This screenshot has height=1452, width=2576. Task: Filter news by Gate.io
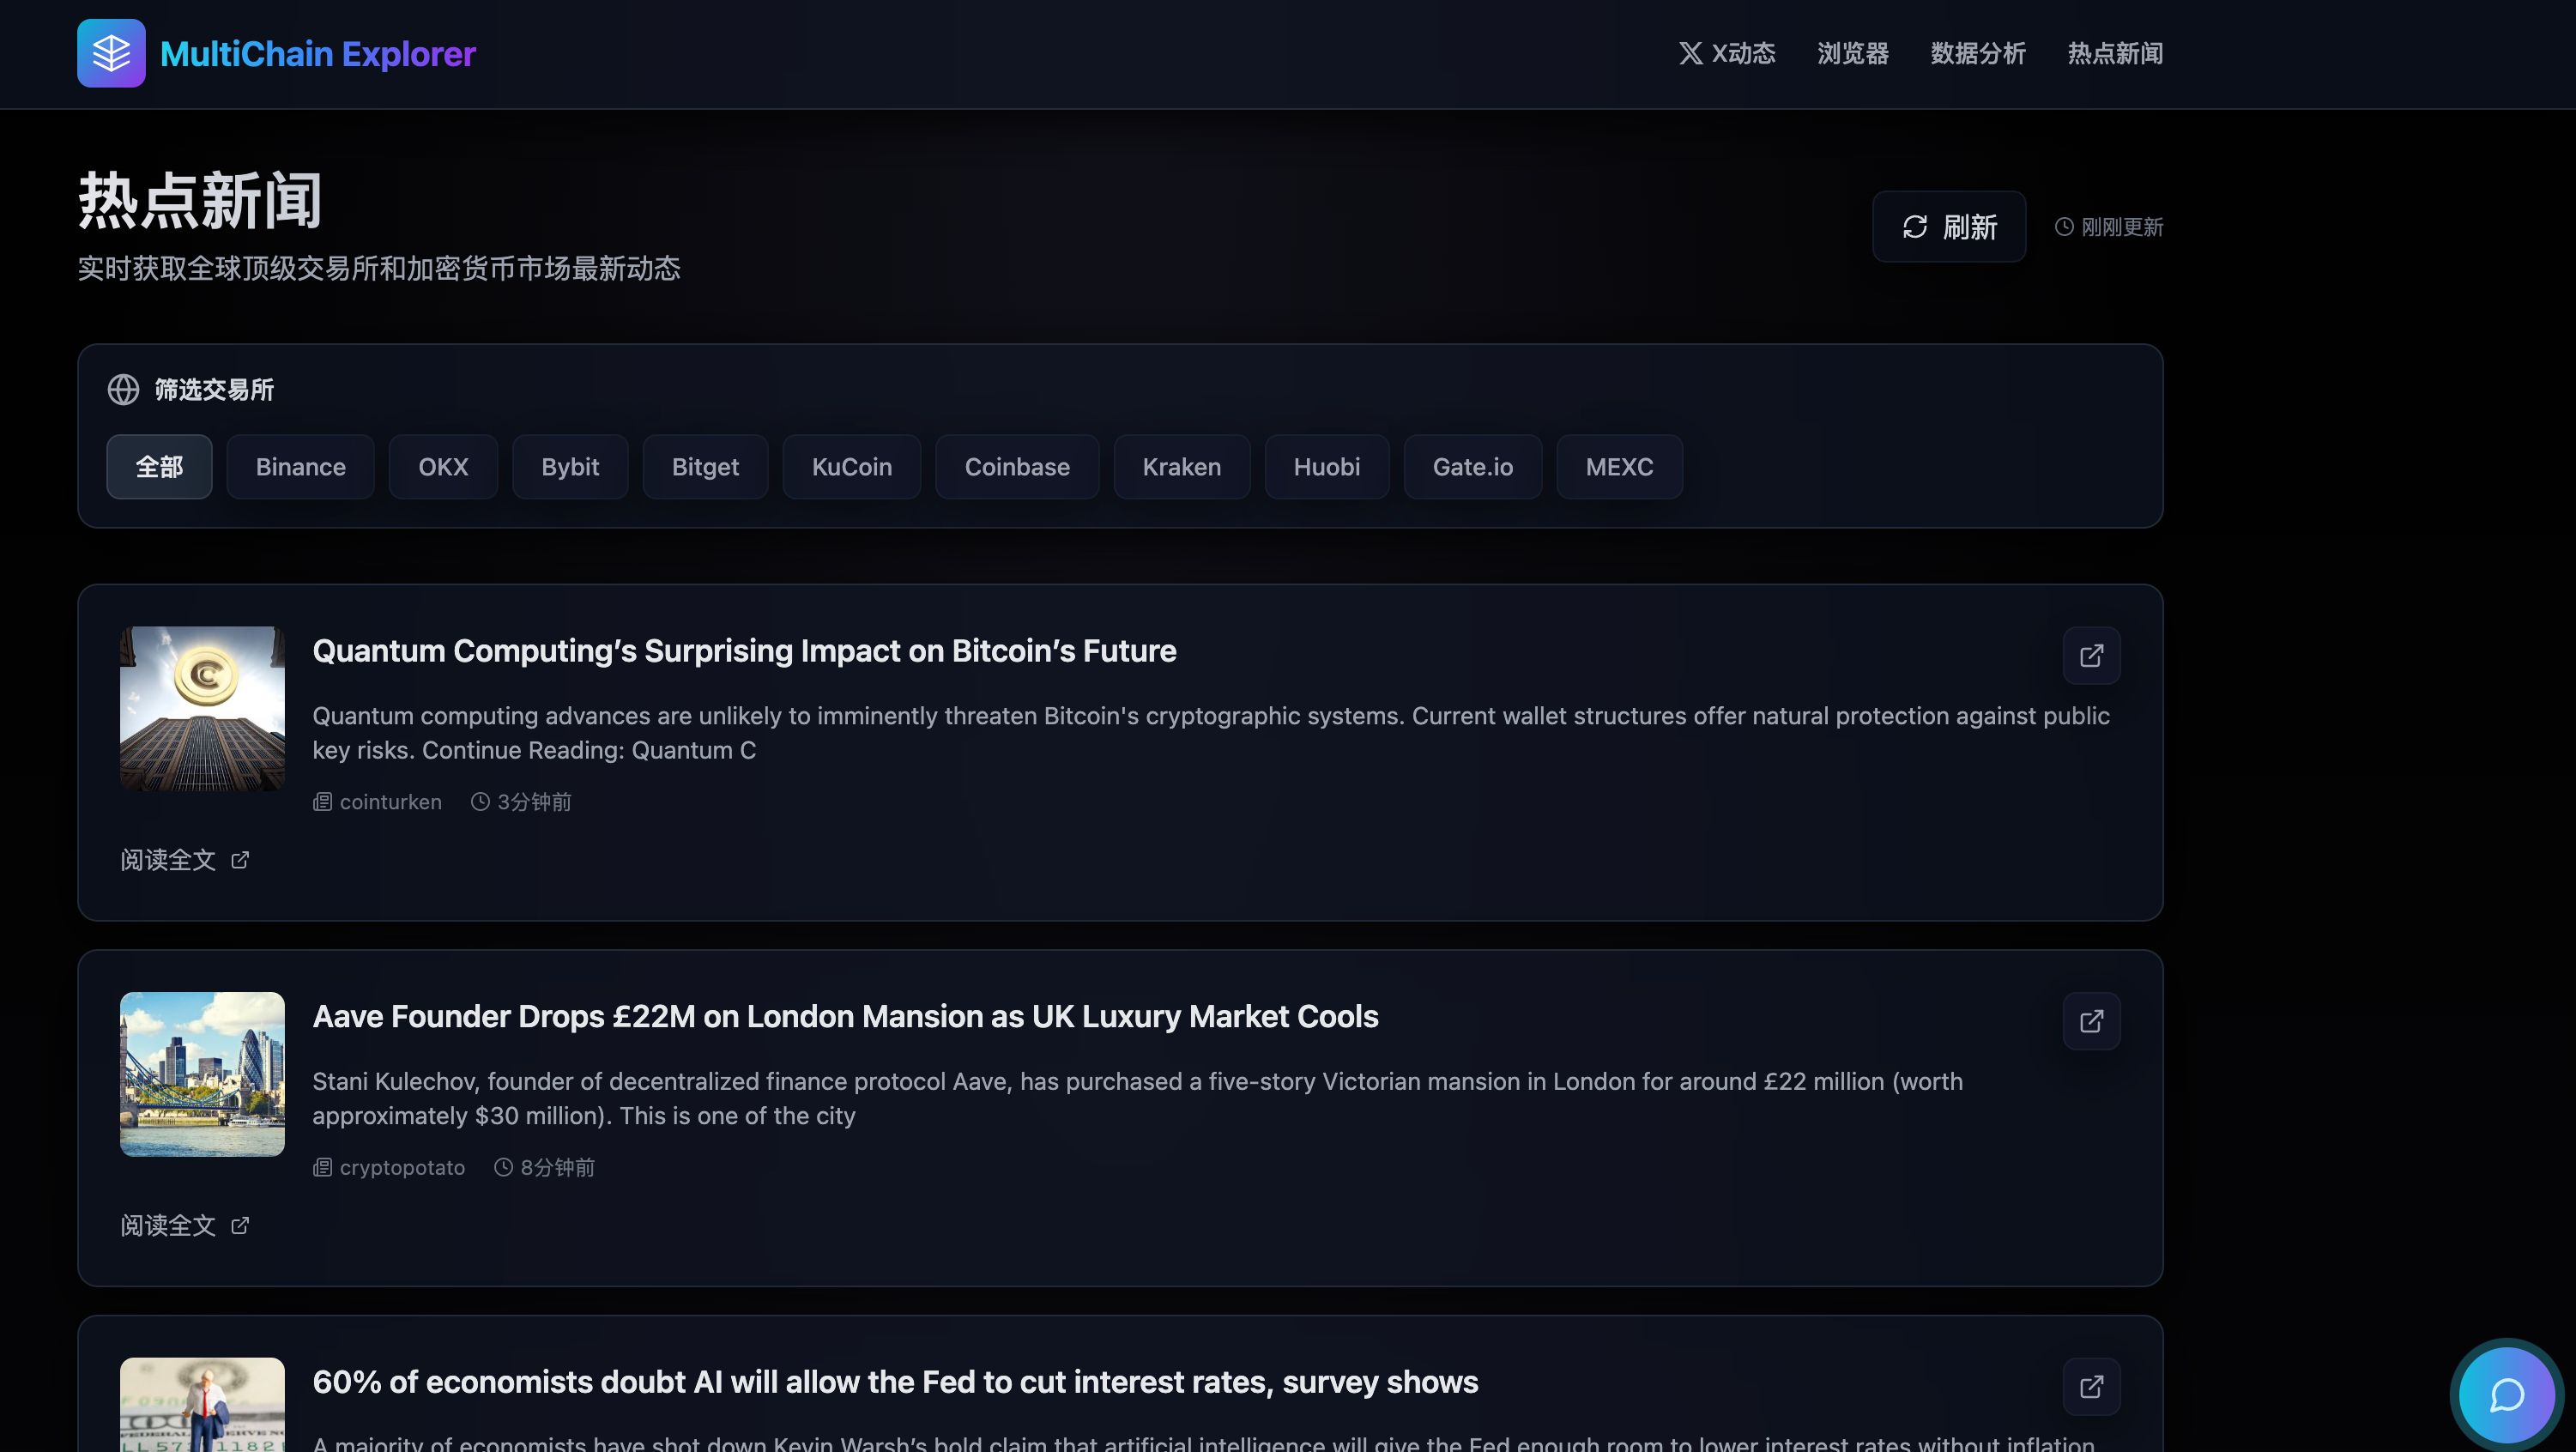(x=1472, y=467)
